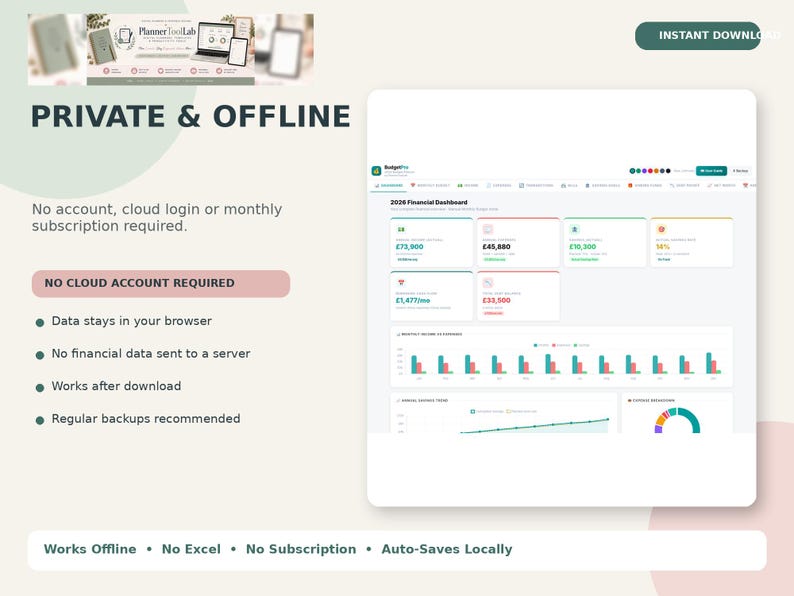
Task: Click the icon on the £33,500 debt card
Action: click(x=488, y=283)
